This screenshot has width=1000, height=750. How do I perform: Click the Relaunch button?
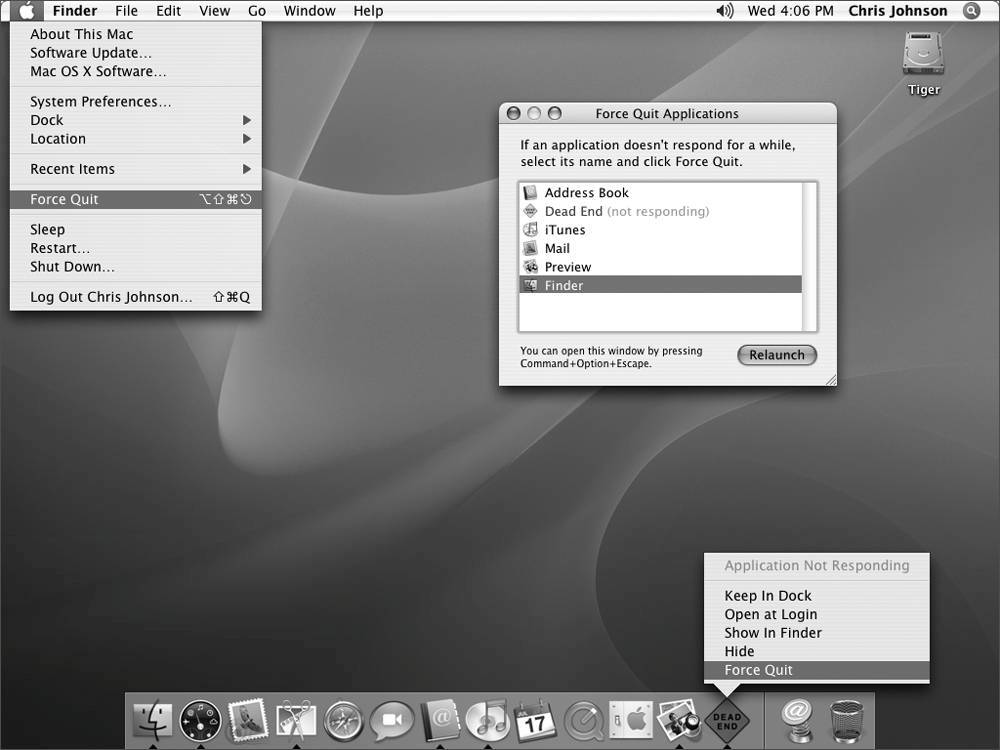point(777,355)
